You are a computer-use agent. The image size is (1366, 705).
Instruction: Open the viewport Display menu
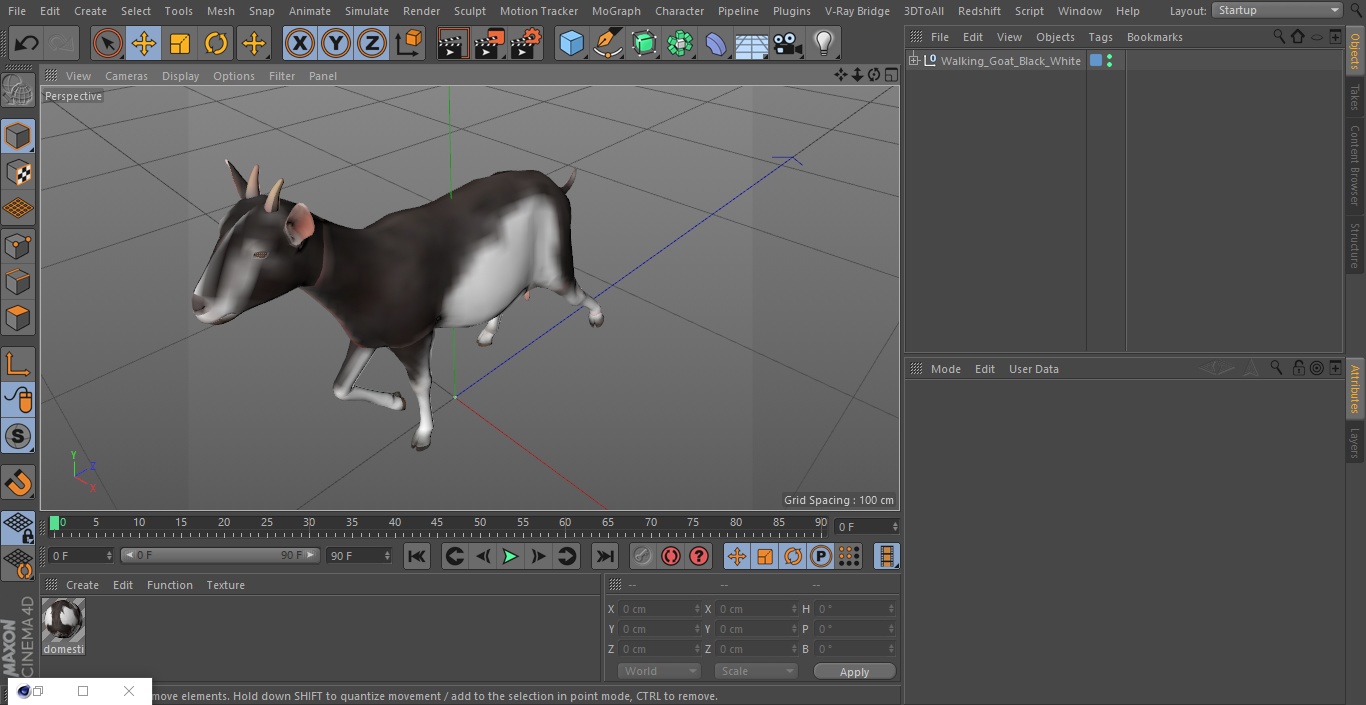180,76
